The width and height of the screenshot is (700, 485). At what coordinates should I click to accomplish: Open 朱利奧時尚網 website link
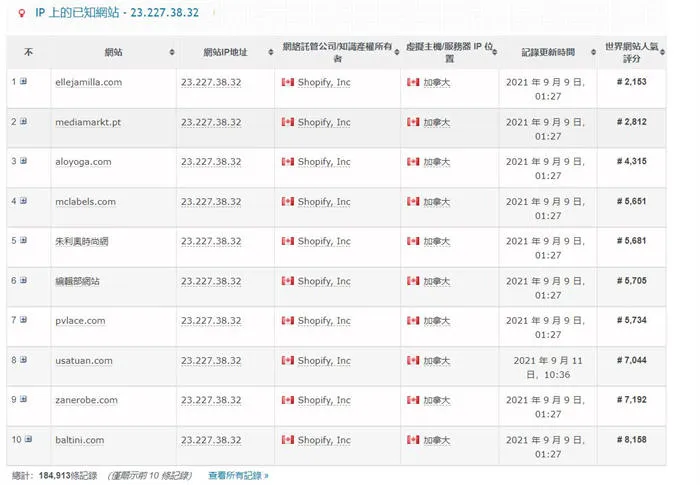tap(82, 241)
